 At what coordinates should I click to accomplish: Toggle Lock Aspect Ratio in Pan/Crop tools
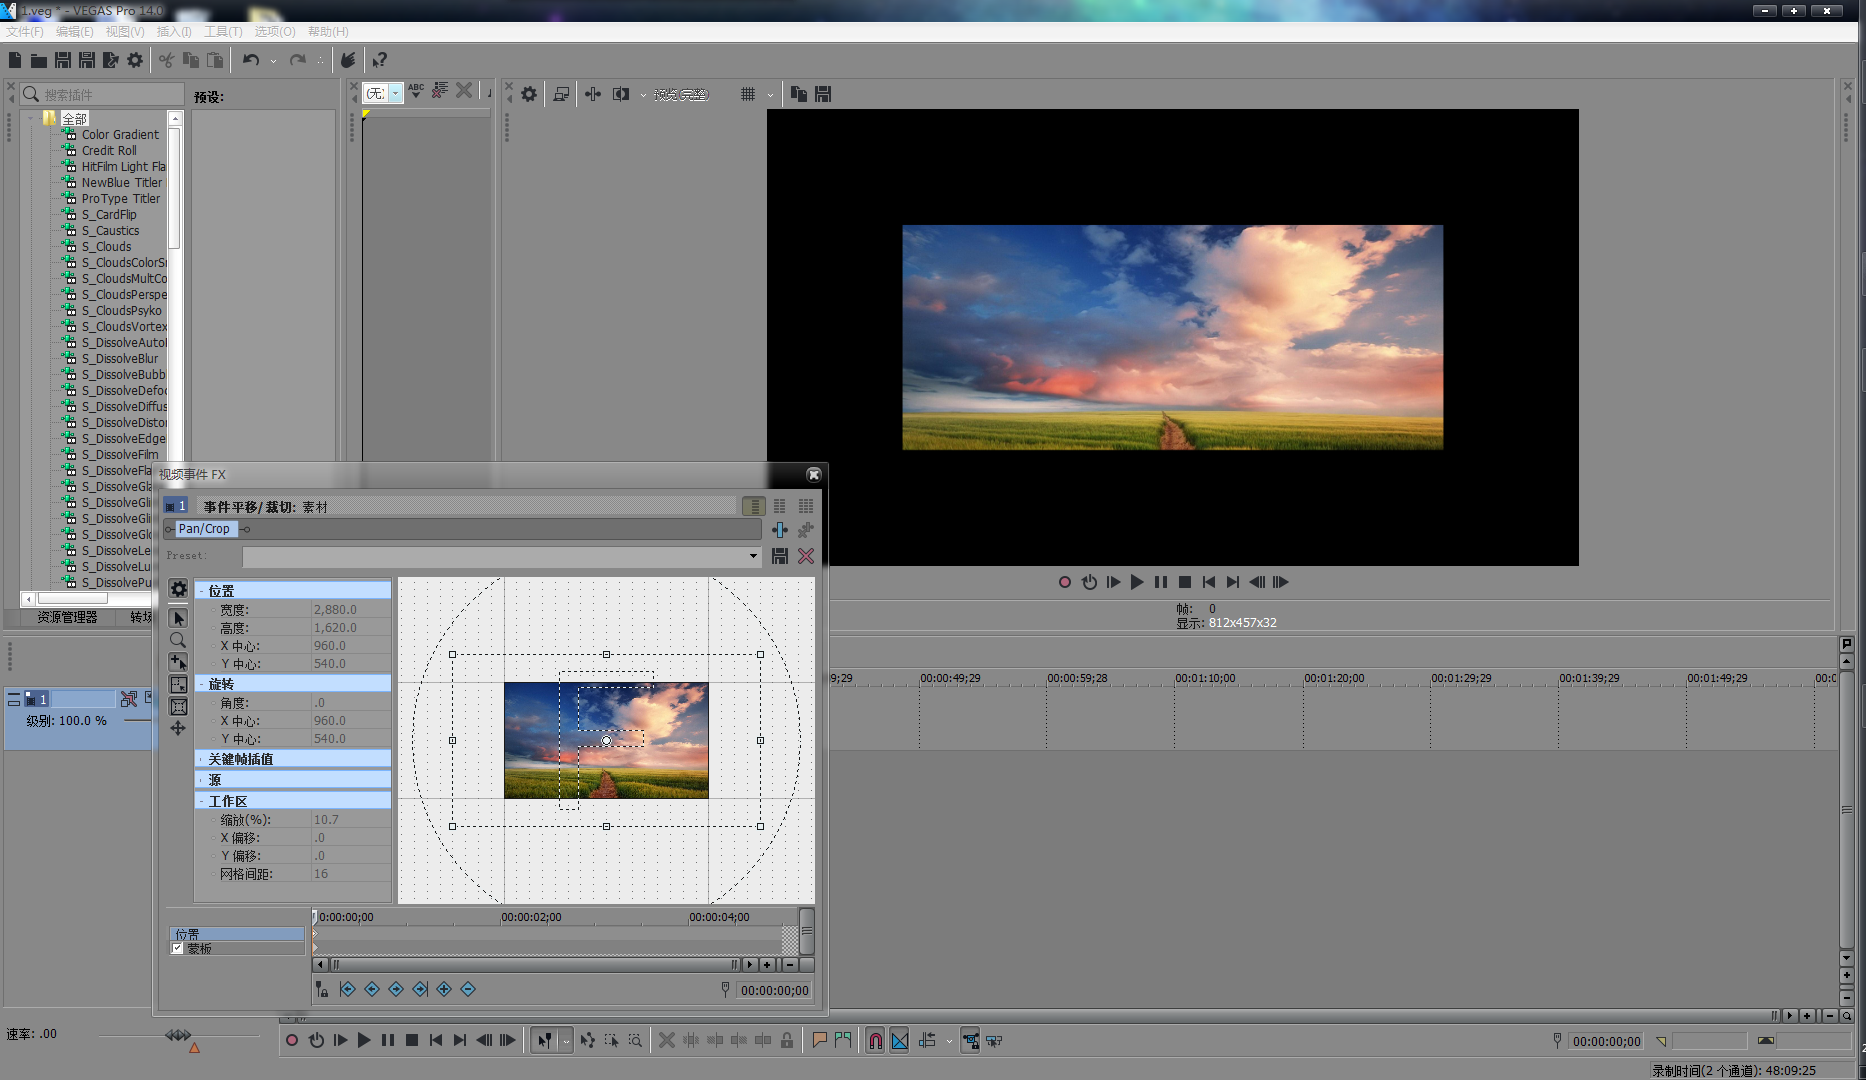(x=178, y=684)
